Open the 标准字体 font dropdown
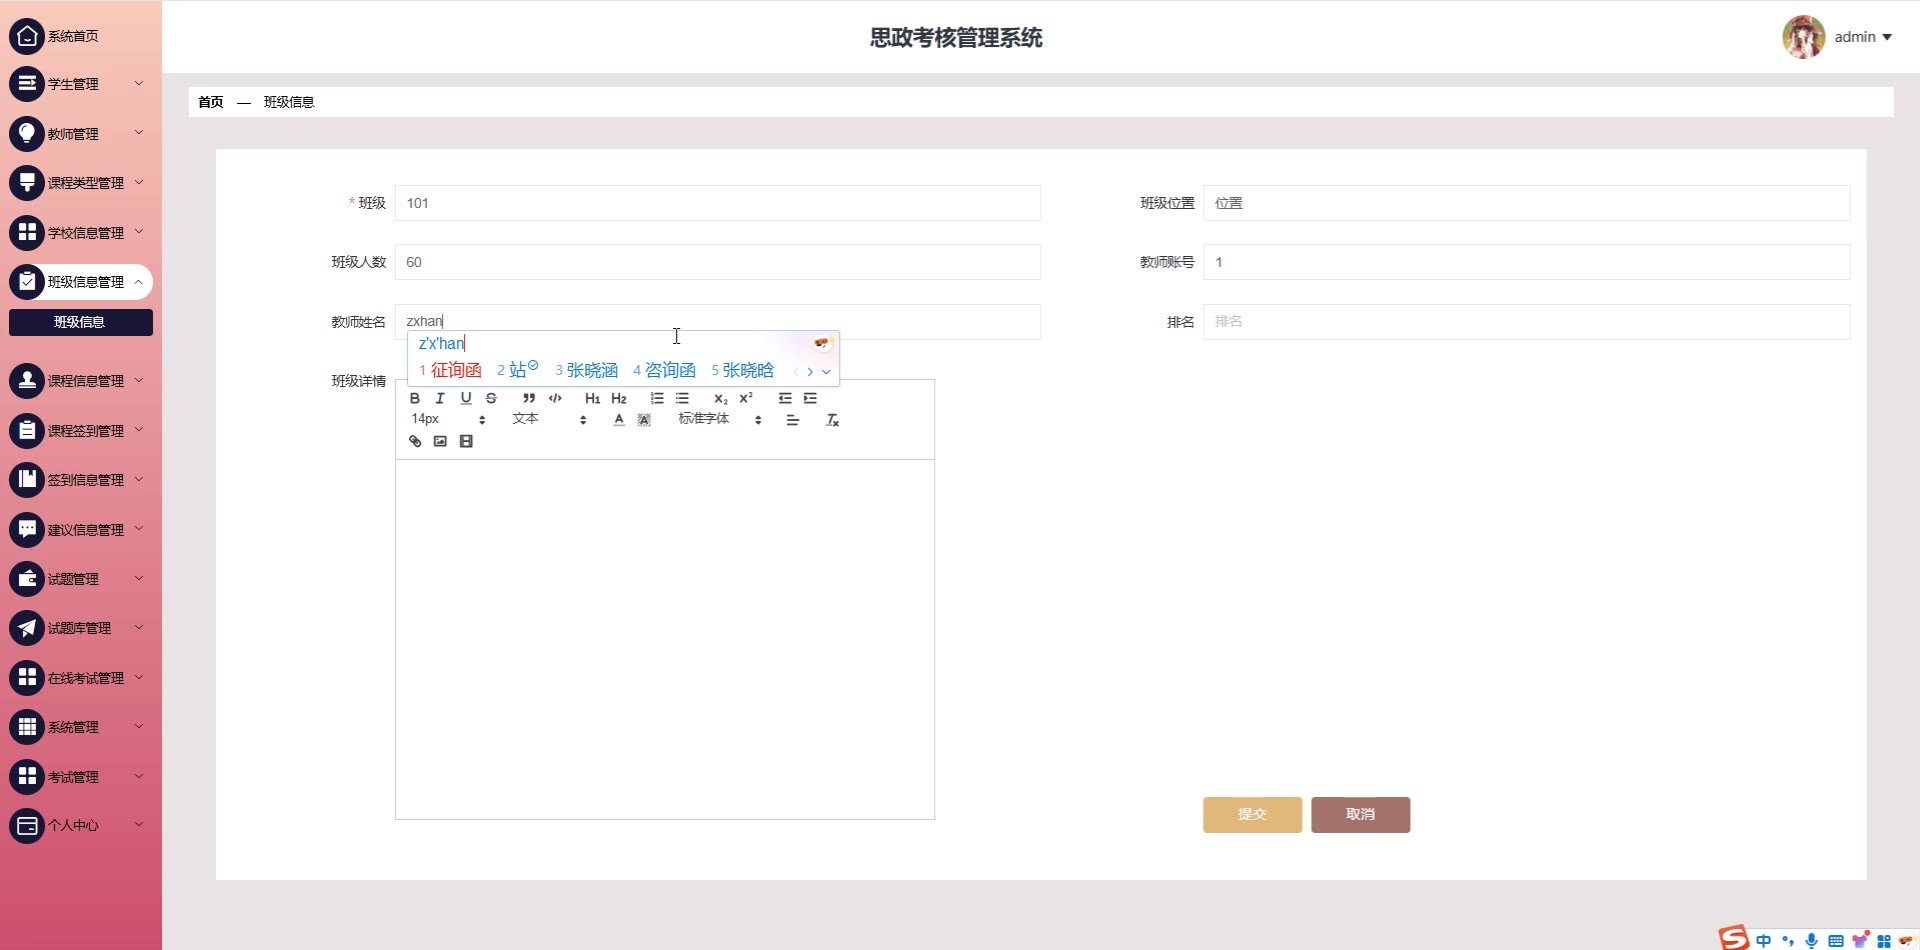The width and height of the screenshot is (1920, 950). point(720,419)
